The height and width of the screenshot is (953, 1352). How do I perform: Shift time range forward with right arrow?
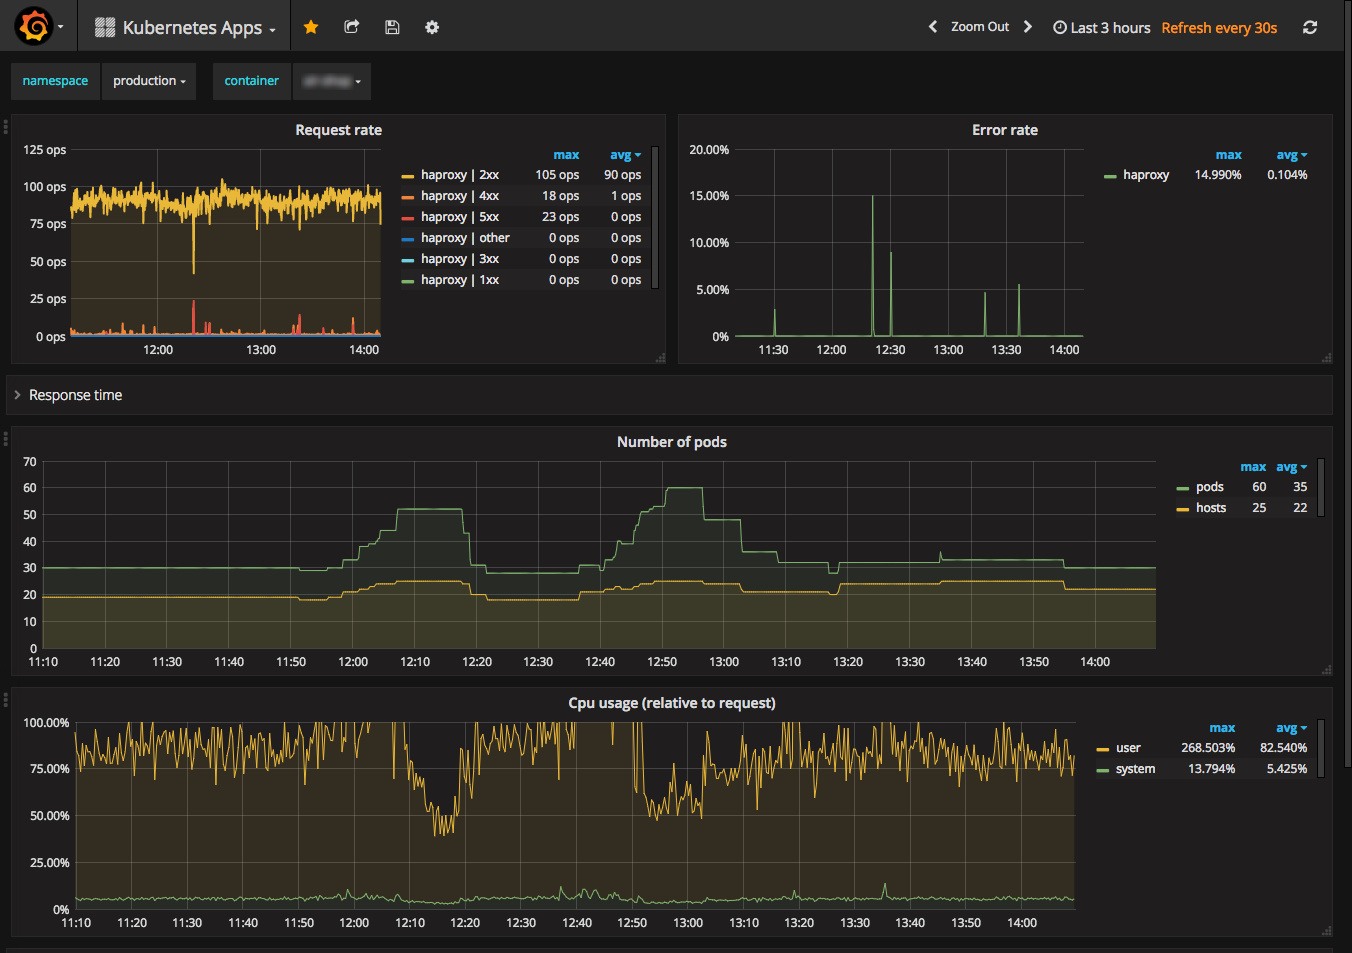coord(1027,27)
